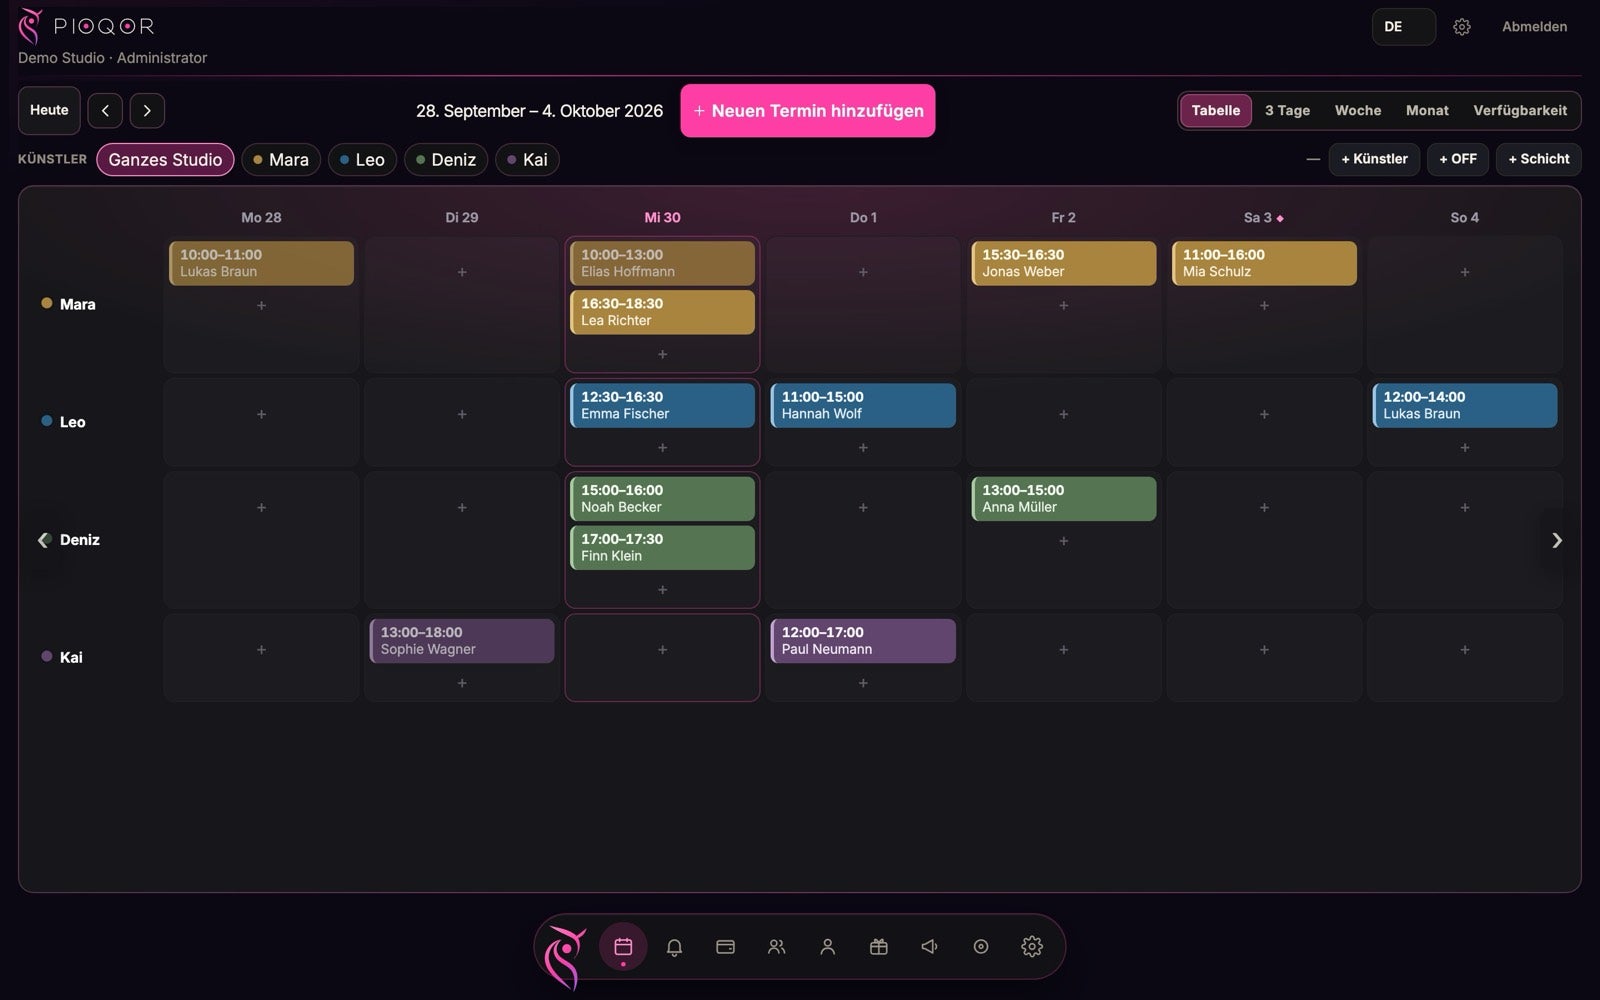Open the Verfügbarkeit view
Screen dimensions: 1600x1000
[x=1520, y=111]
